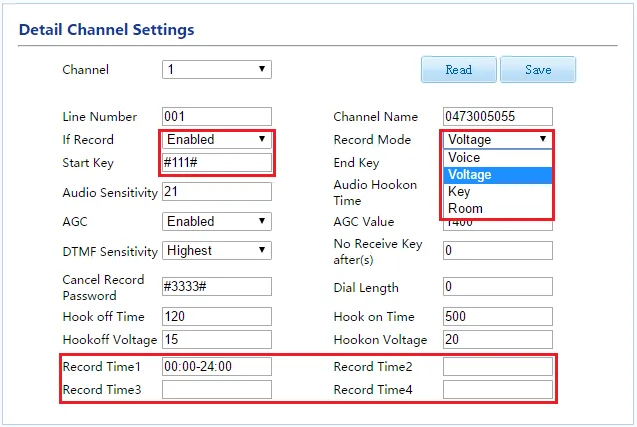This screenshot has width=637, height=427.
Task: Select Voice in Record Mode list
Action: pyautogui.click(x=497, y=158)
